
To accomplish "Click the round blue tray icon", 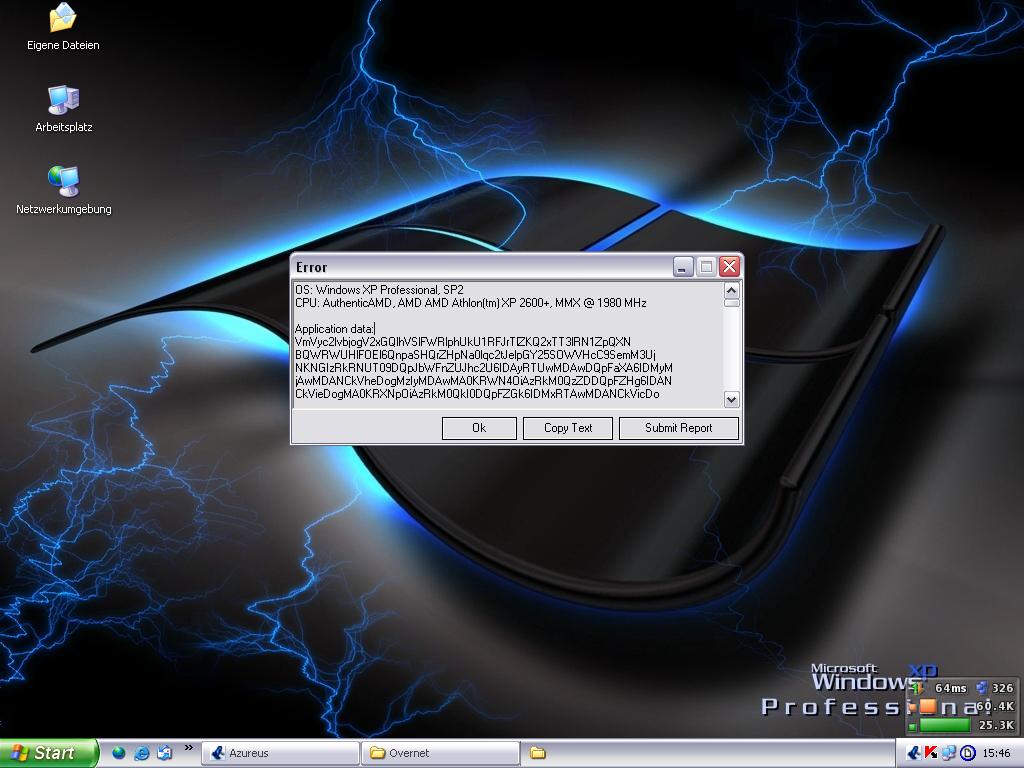I will 967,753.
